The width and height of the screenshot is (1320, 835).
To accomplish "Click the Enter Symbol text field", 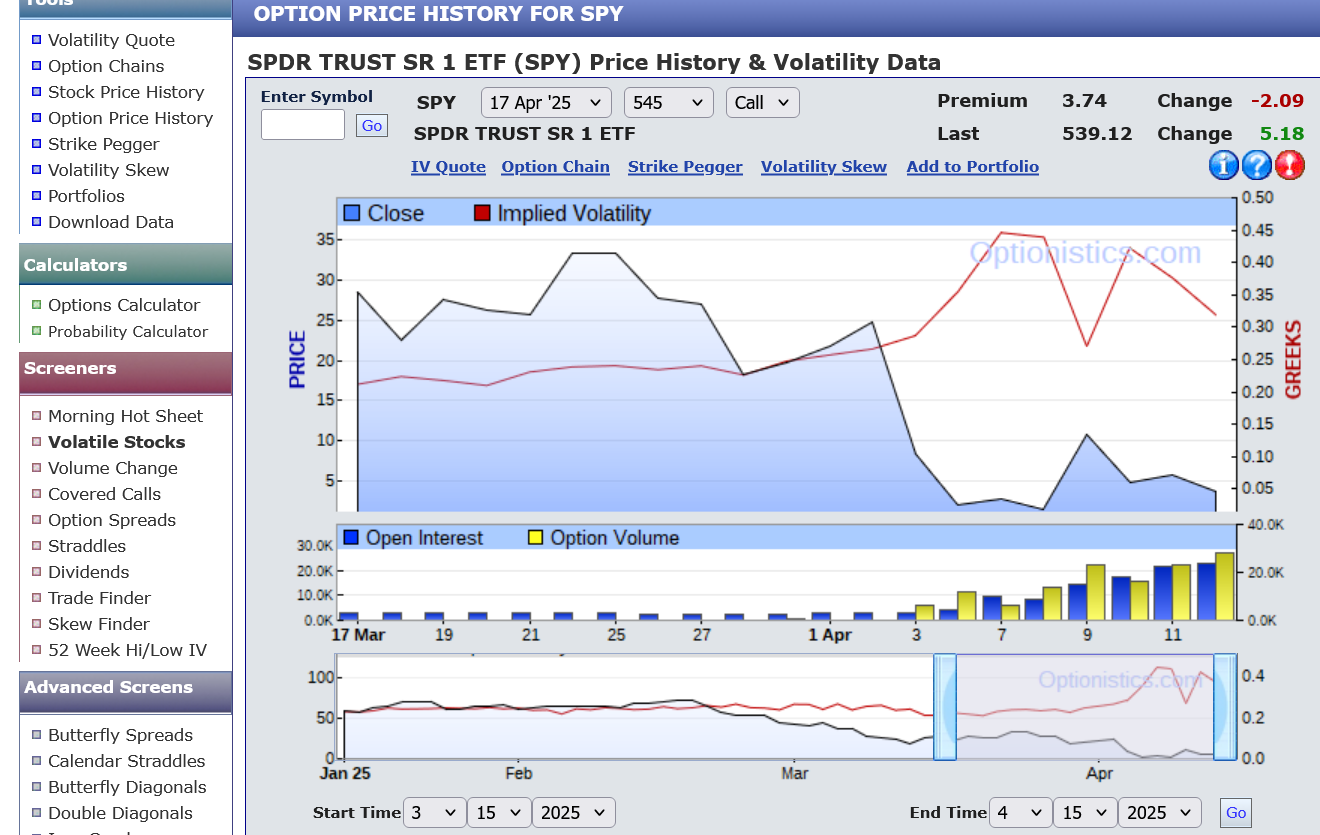I will click(303, 125).
